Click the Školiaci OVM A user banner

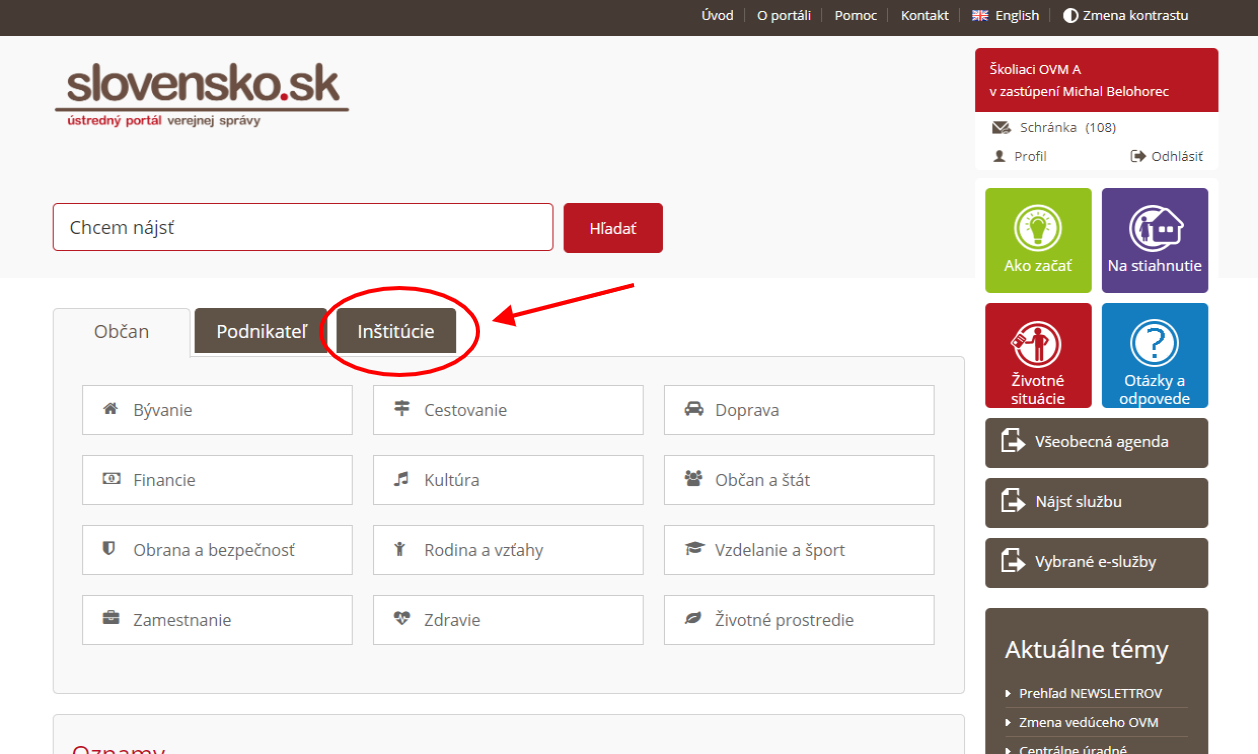[x=1097, y=80]
